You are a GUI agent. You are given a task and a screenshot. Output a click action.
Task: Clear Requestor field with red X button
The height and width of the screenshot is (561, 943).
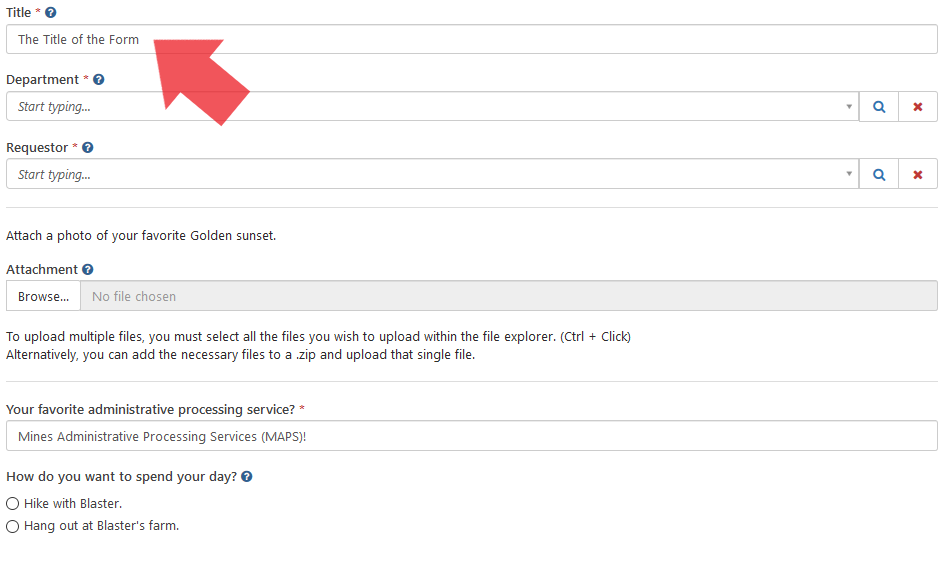coord(918,174)
